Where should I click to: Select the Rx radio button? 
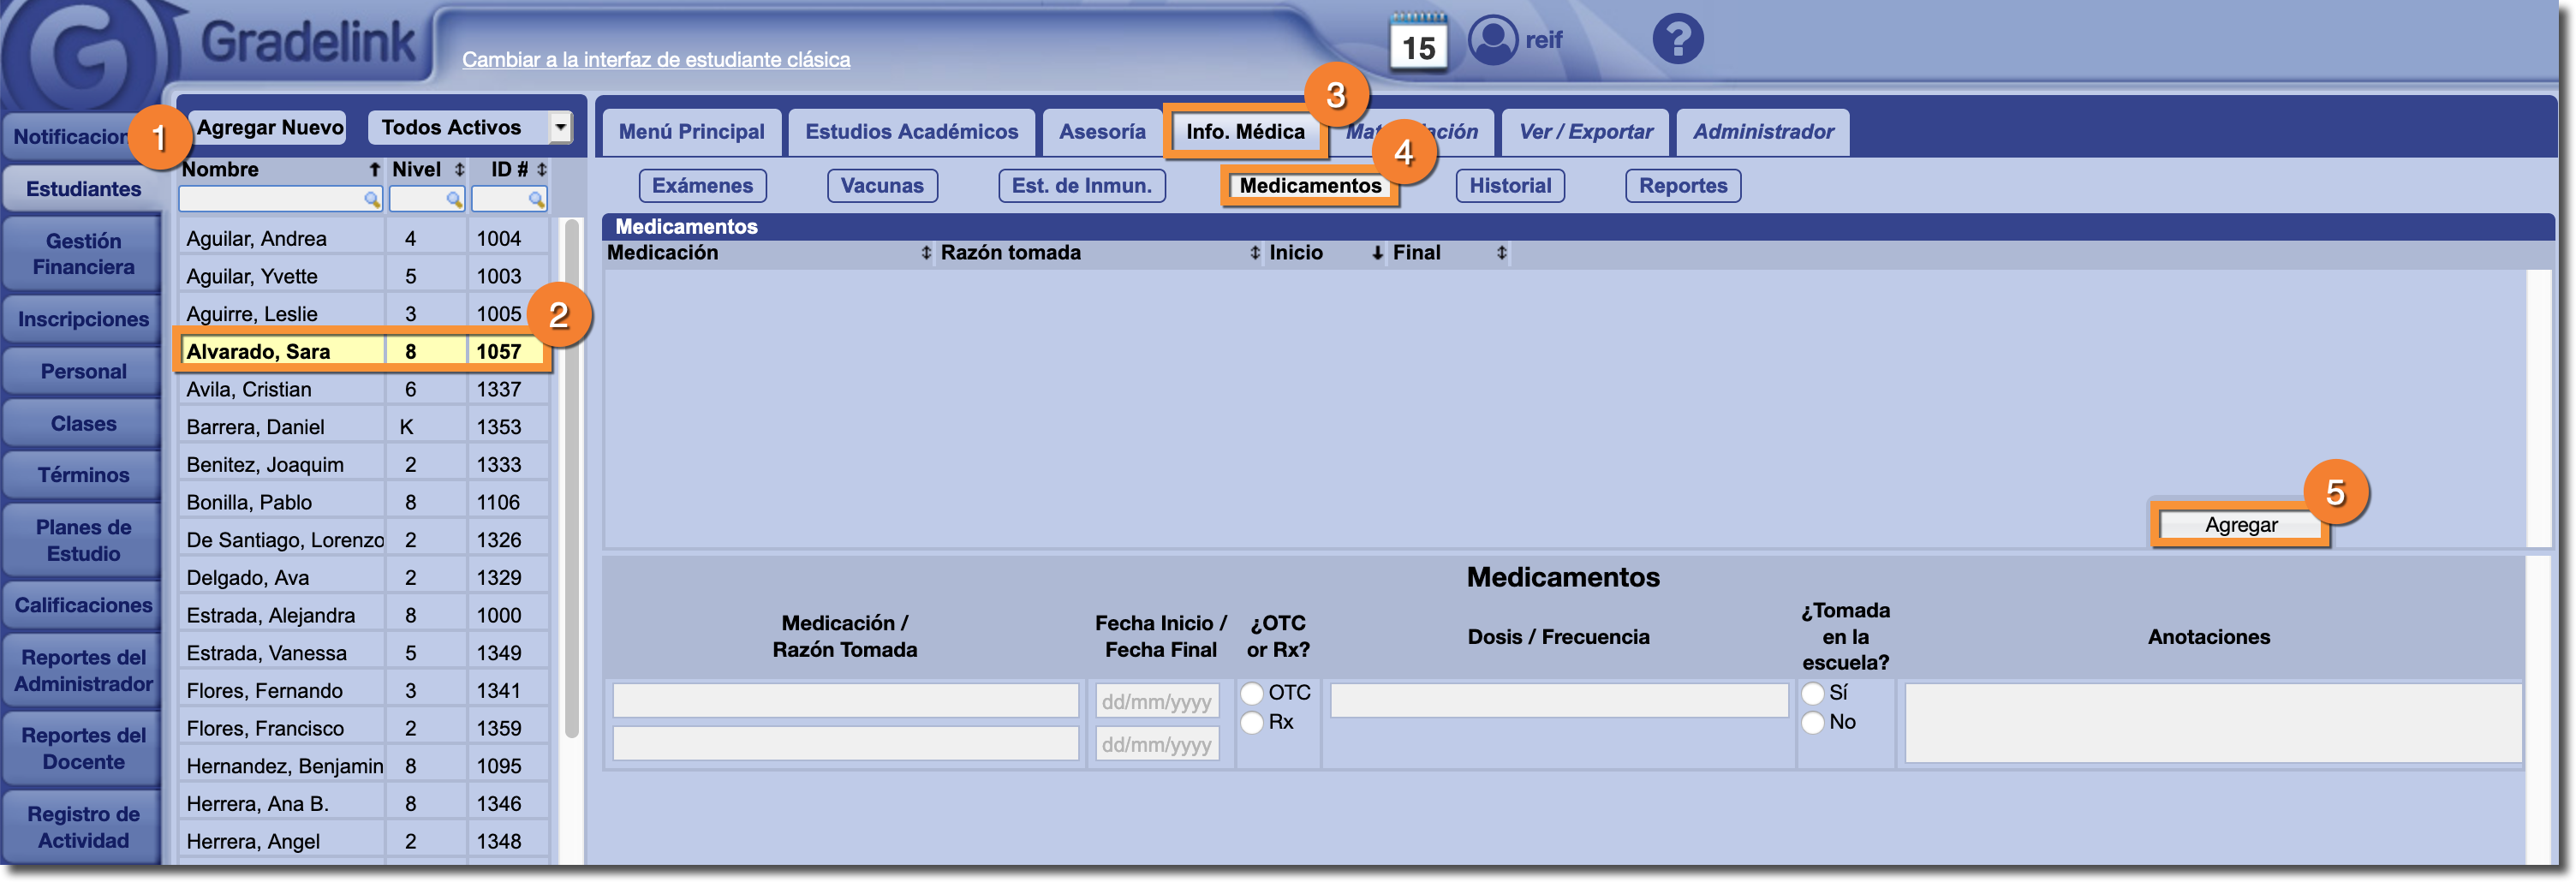pyautogui.click(x=1252, y=722)
